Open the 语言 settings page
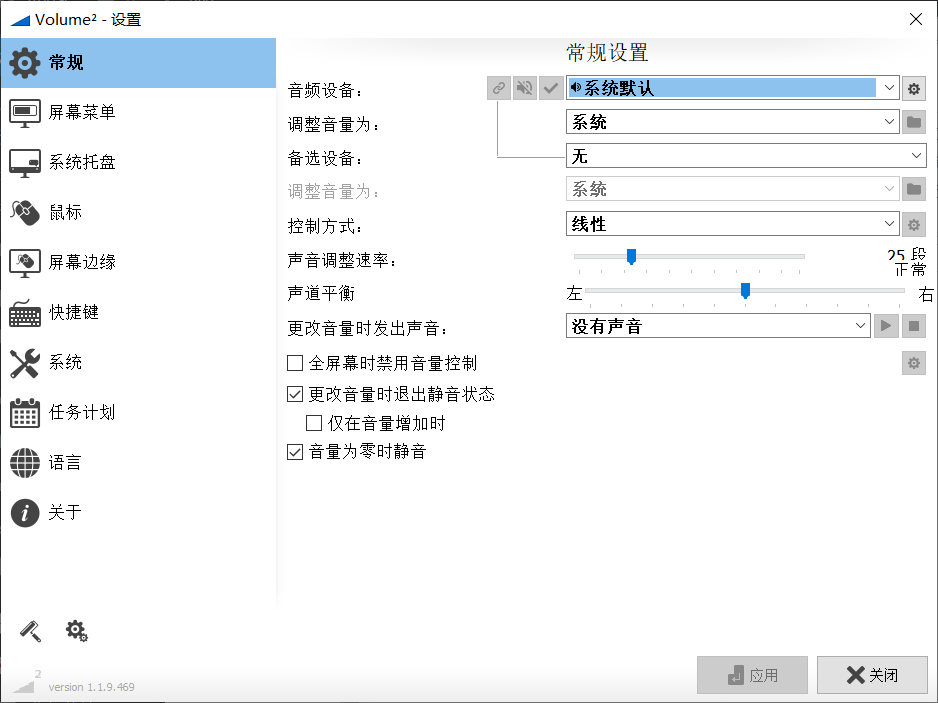 [x=65, y=462]
